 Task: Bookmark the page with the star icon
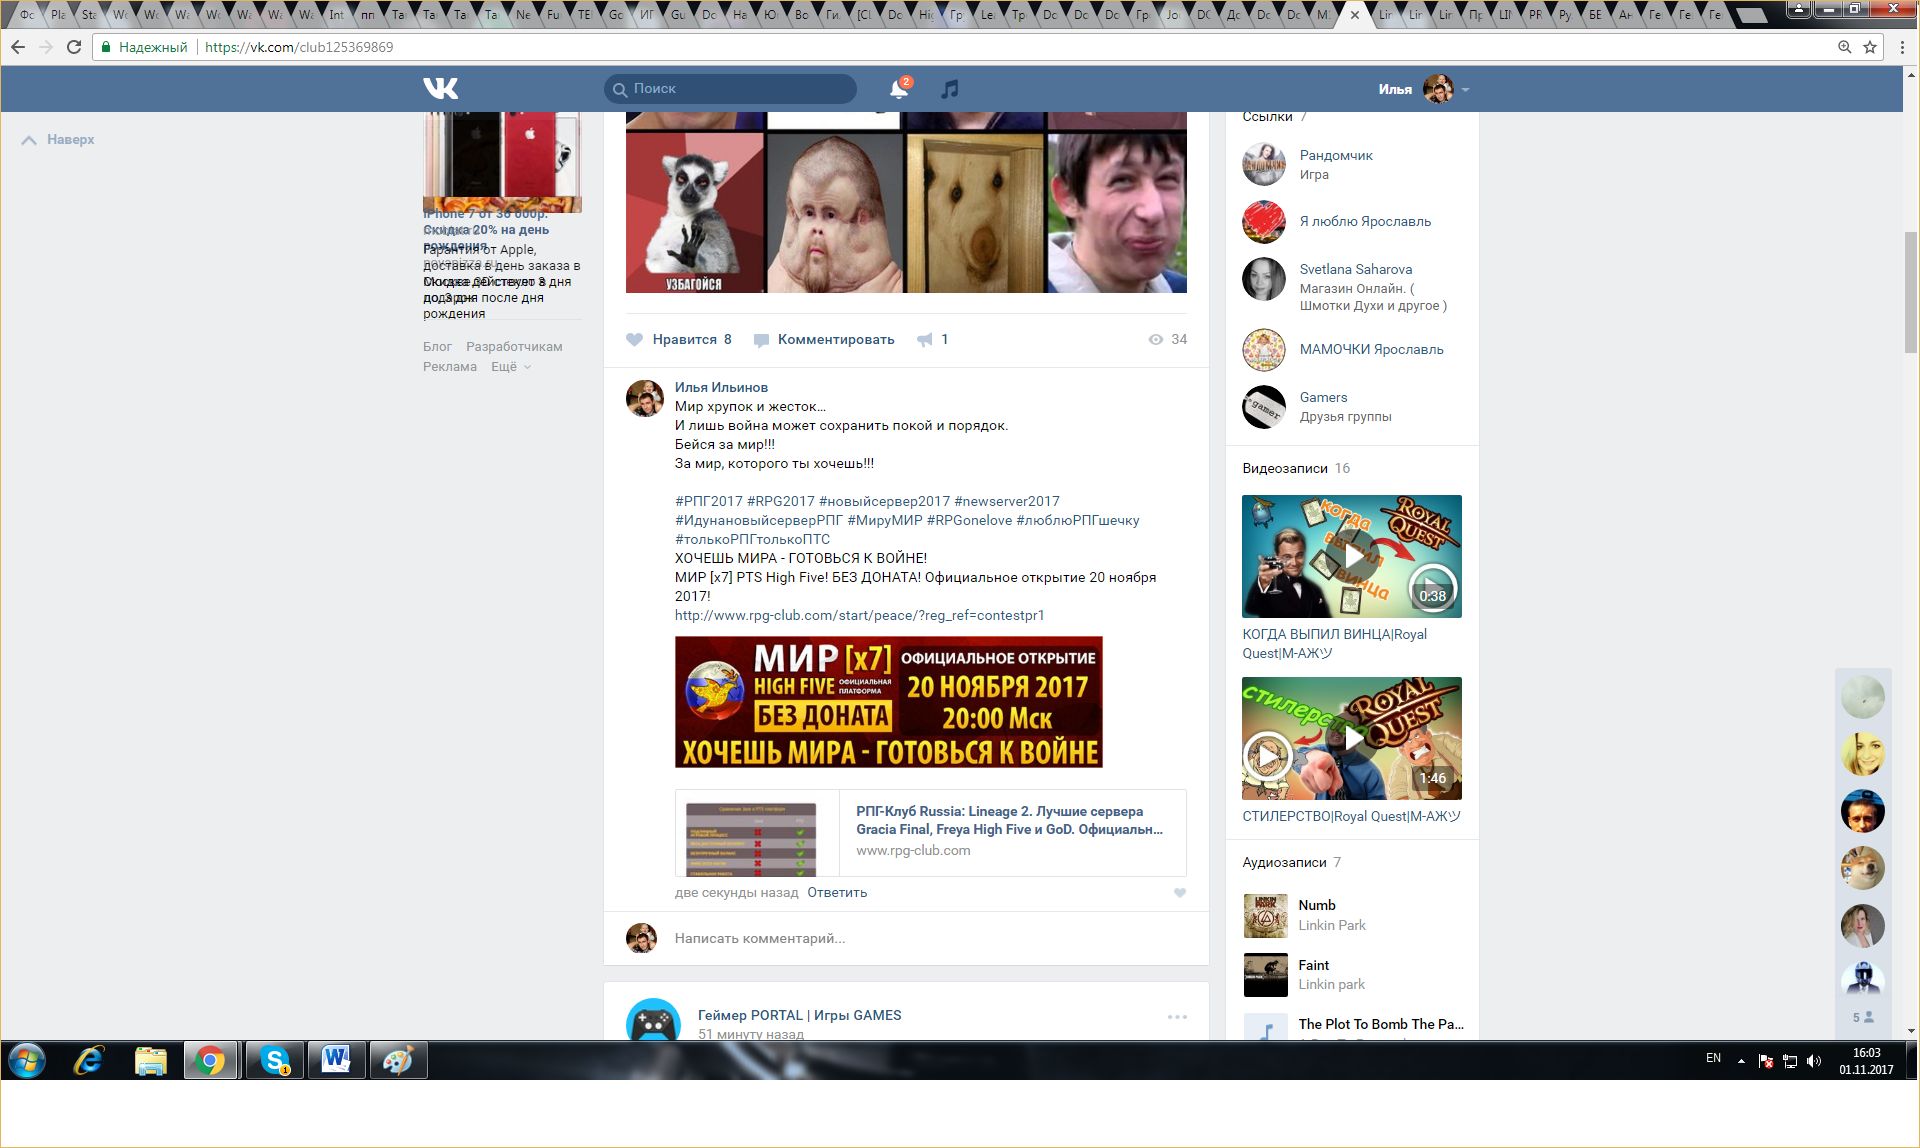[x=1869, y=47]
